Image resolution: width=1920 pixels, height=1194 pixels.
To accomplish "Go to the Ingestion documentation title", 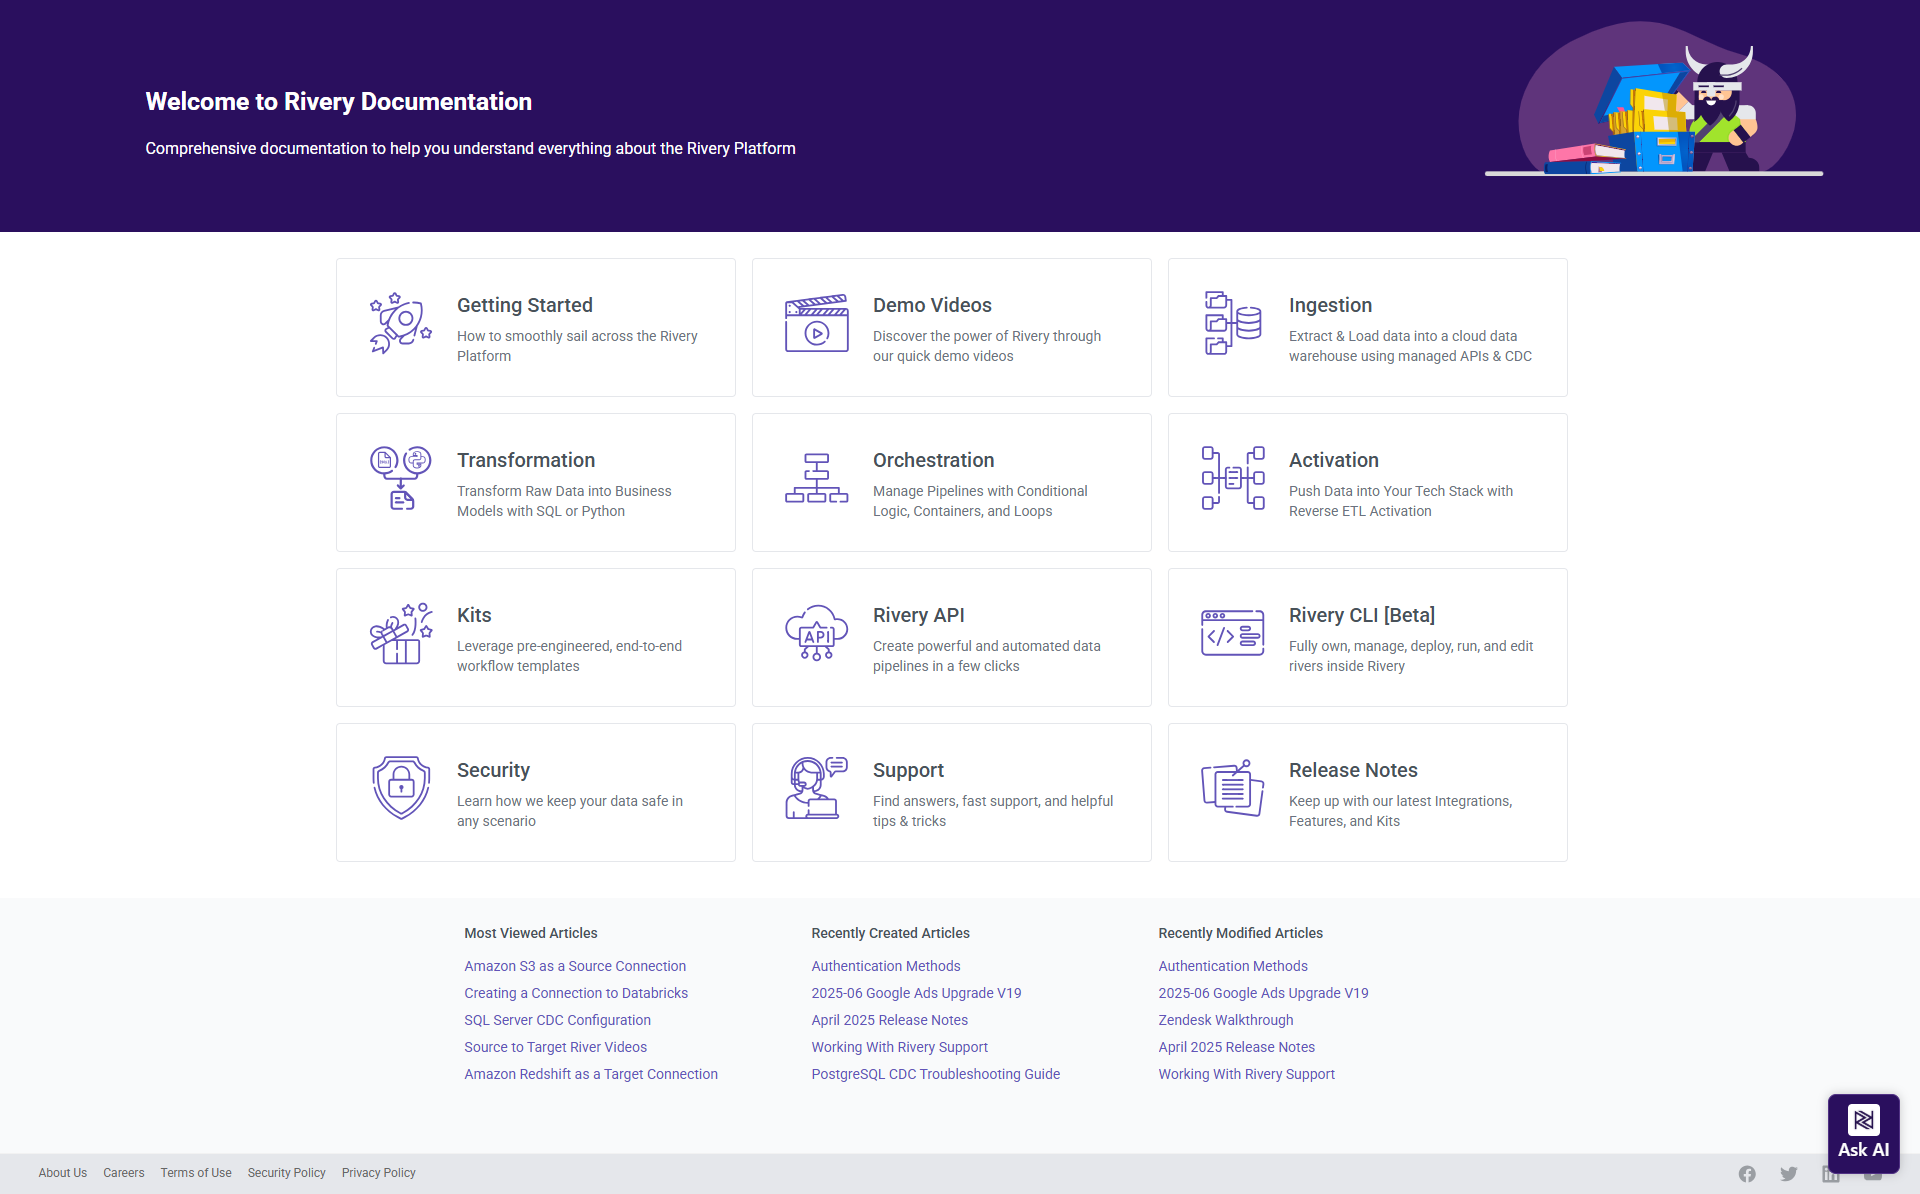I will [1330, 305].
